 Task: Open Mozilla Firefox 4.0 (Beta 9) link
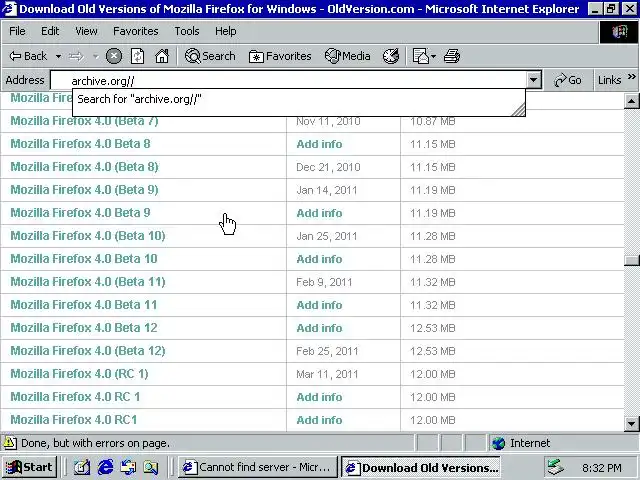[x=84, y=190]
